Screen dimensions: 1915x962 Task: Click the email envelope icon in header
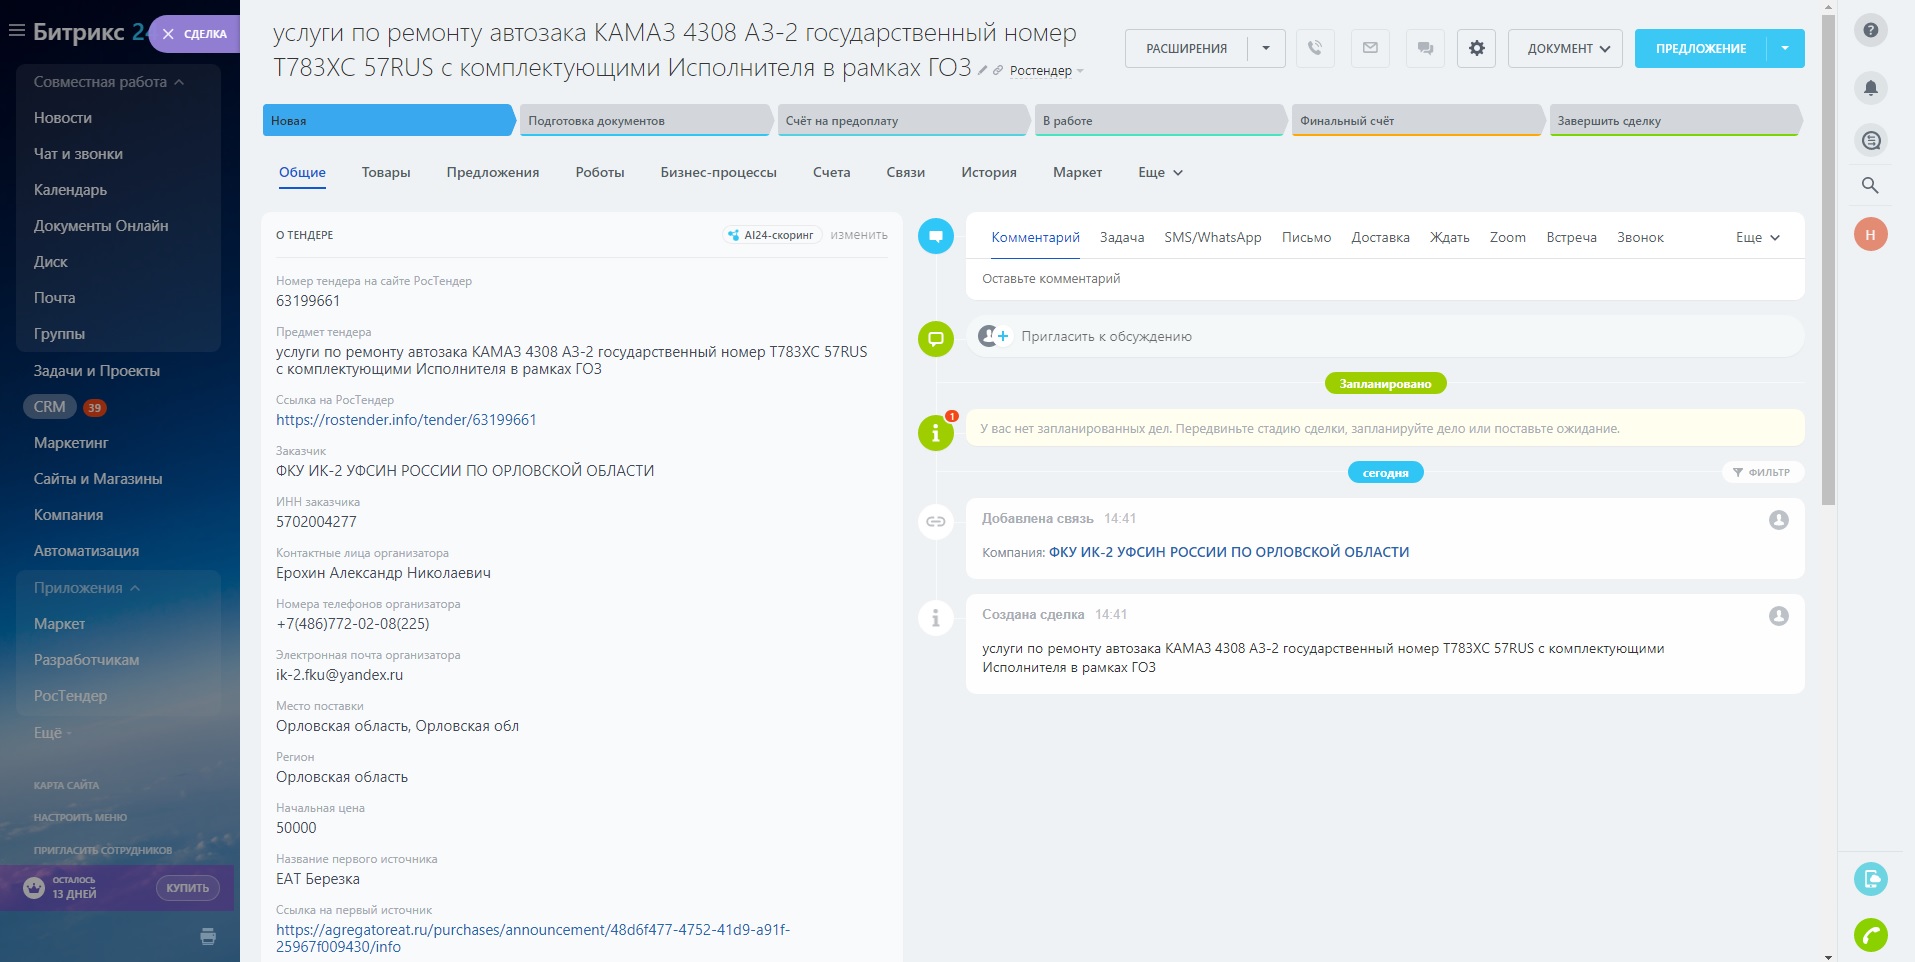(1370, 48)
